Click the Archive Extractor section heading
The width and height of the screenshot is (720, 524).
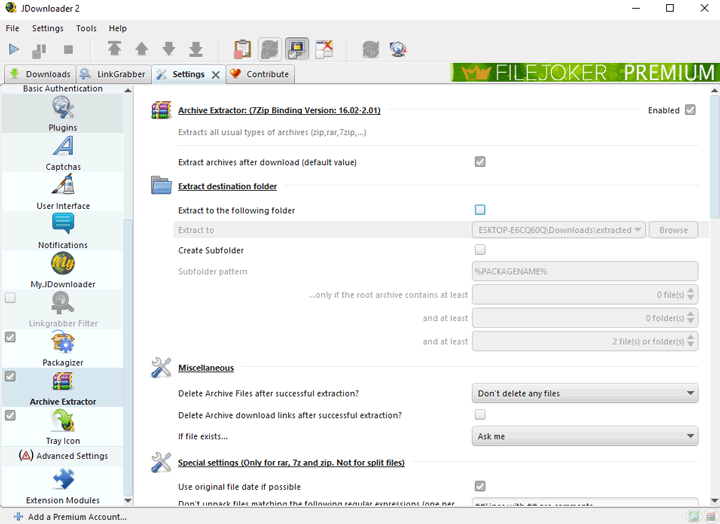point(279,110)
